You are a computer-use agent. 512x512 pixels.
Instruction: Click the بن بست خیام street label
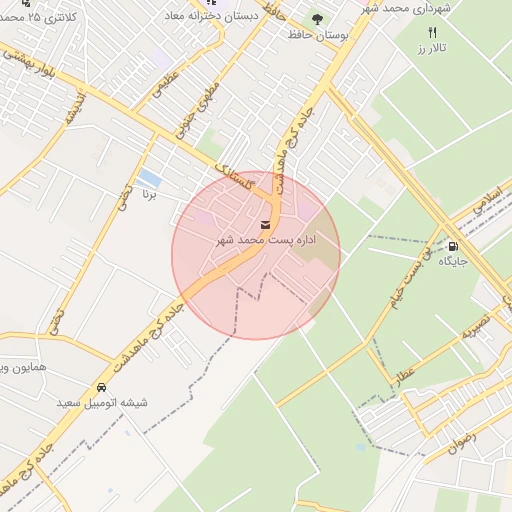tap(412, 278)
